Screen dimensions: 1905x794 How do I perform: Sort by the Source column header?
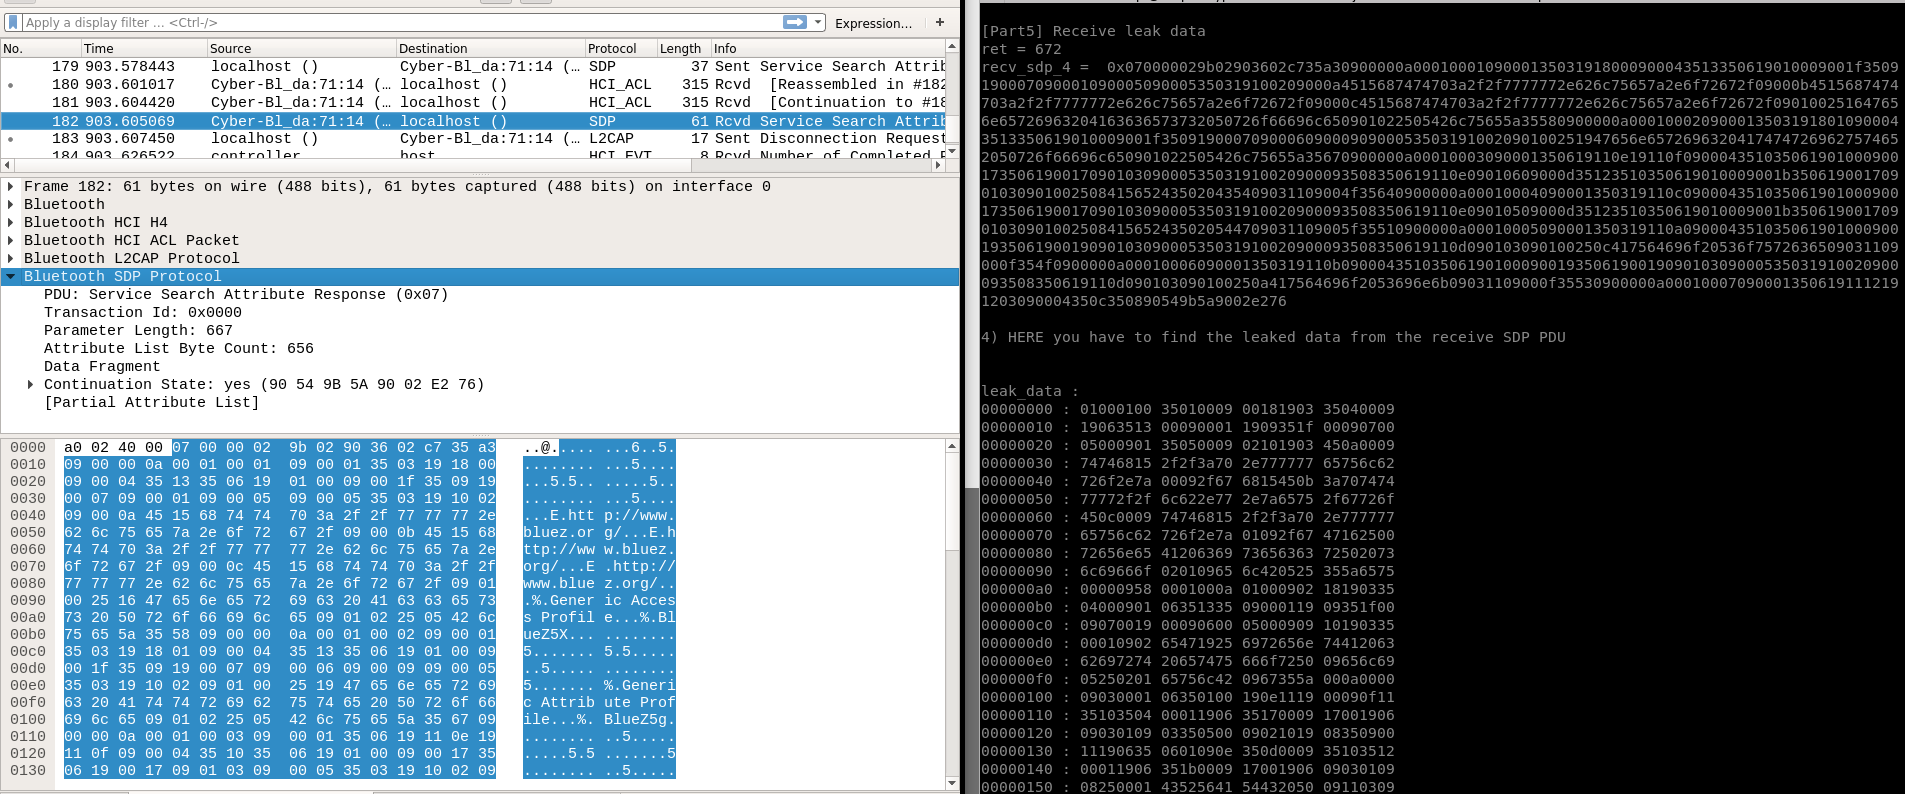301,48
